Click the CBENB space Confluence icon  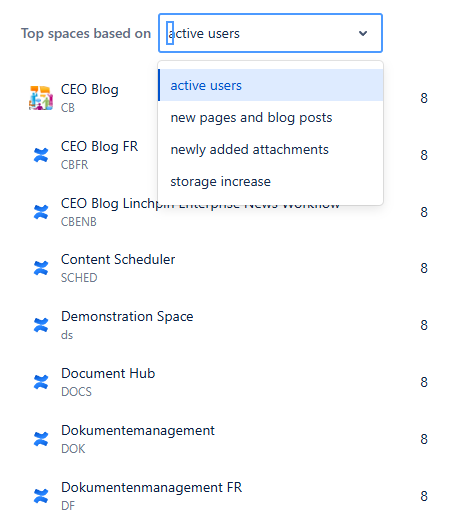click(41, 212)
